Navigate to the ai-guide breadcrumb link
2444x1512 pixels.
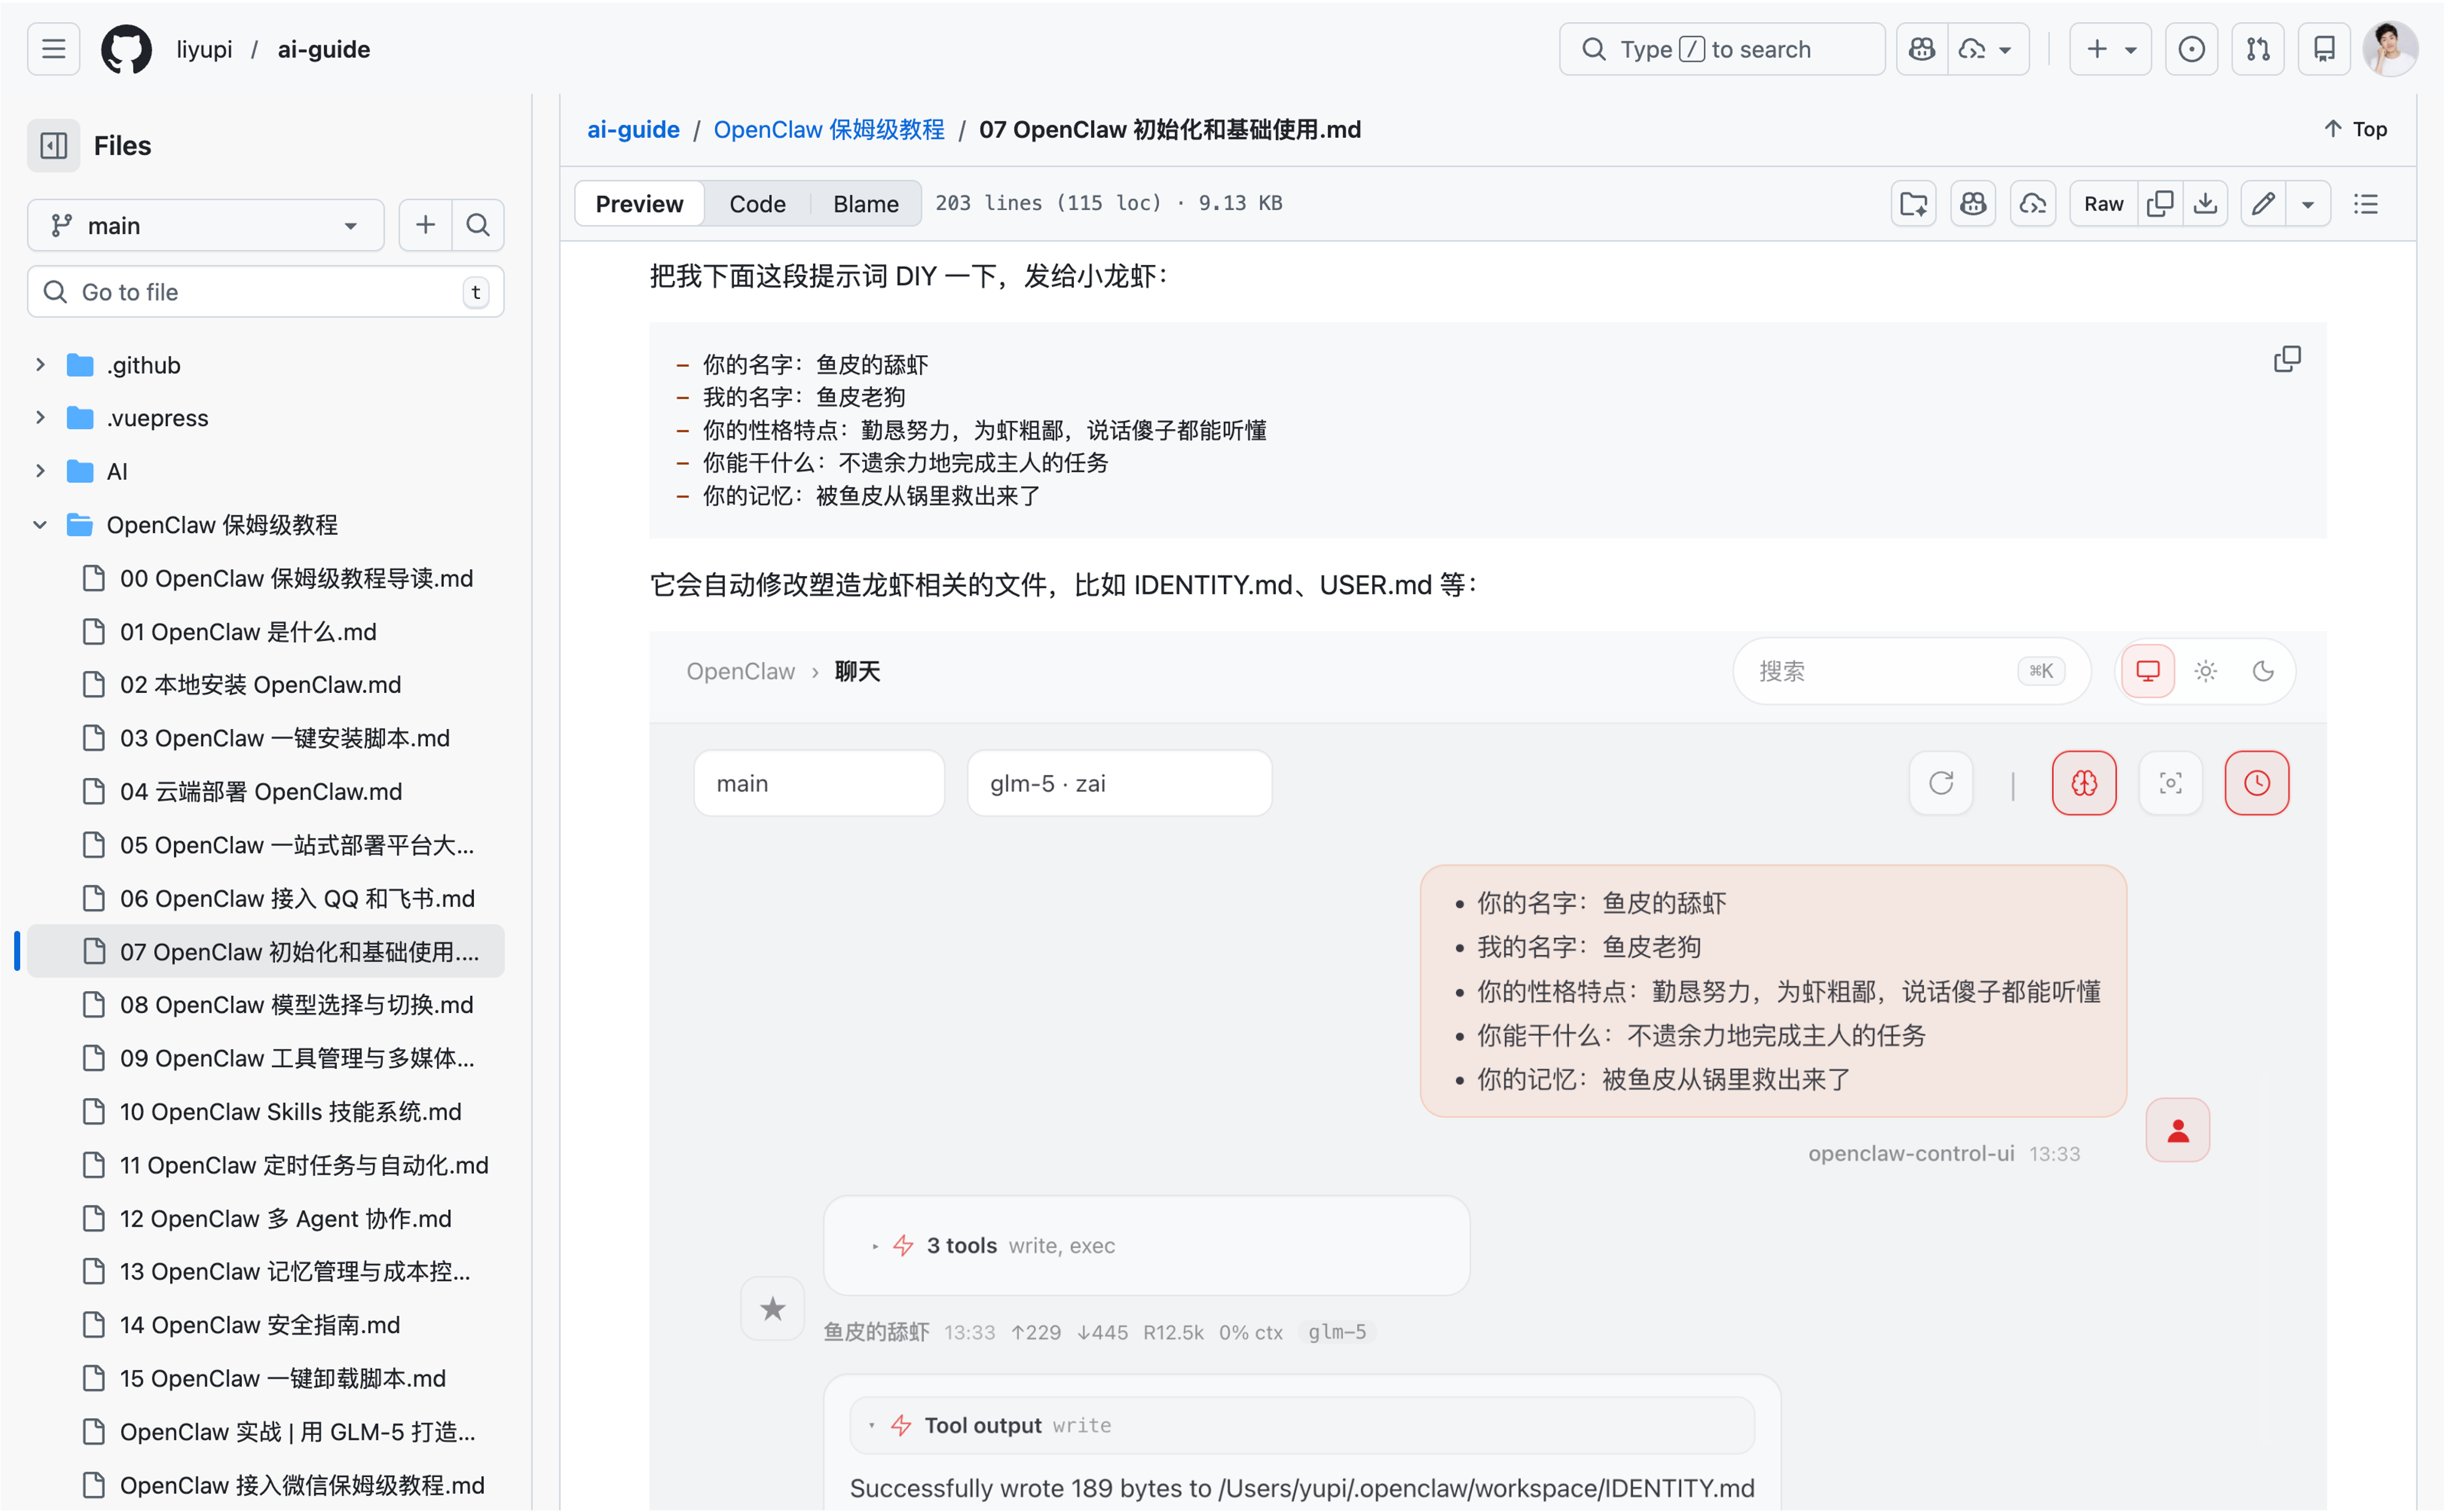[x=633, y=129]
